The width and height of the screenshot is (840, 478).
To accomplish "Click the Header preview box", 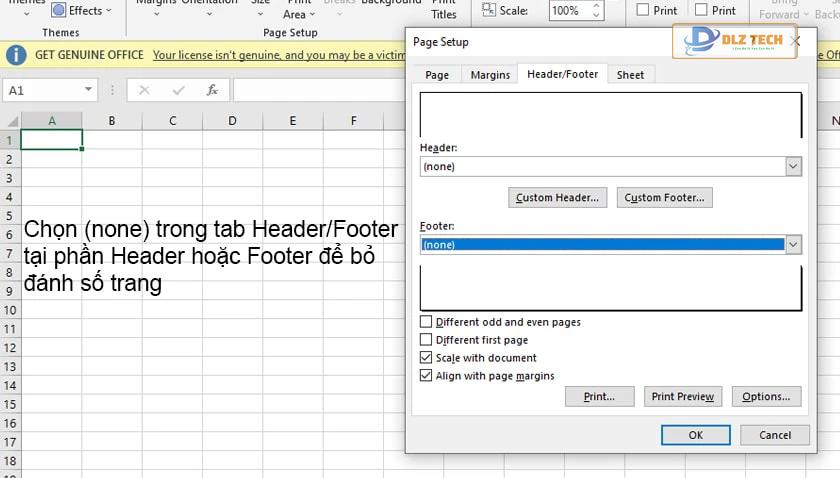I will [x=611, y=115].
